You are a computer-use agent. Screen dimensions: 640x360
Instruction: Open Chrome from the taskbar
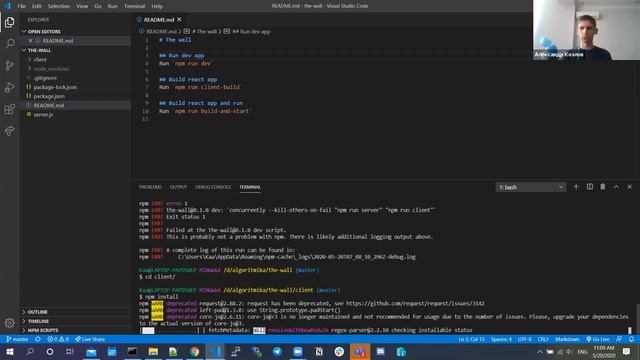pyautogui.click(x=194, y=351)
